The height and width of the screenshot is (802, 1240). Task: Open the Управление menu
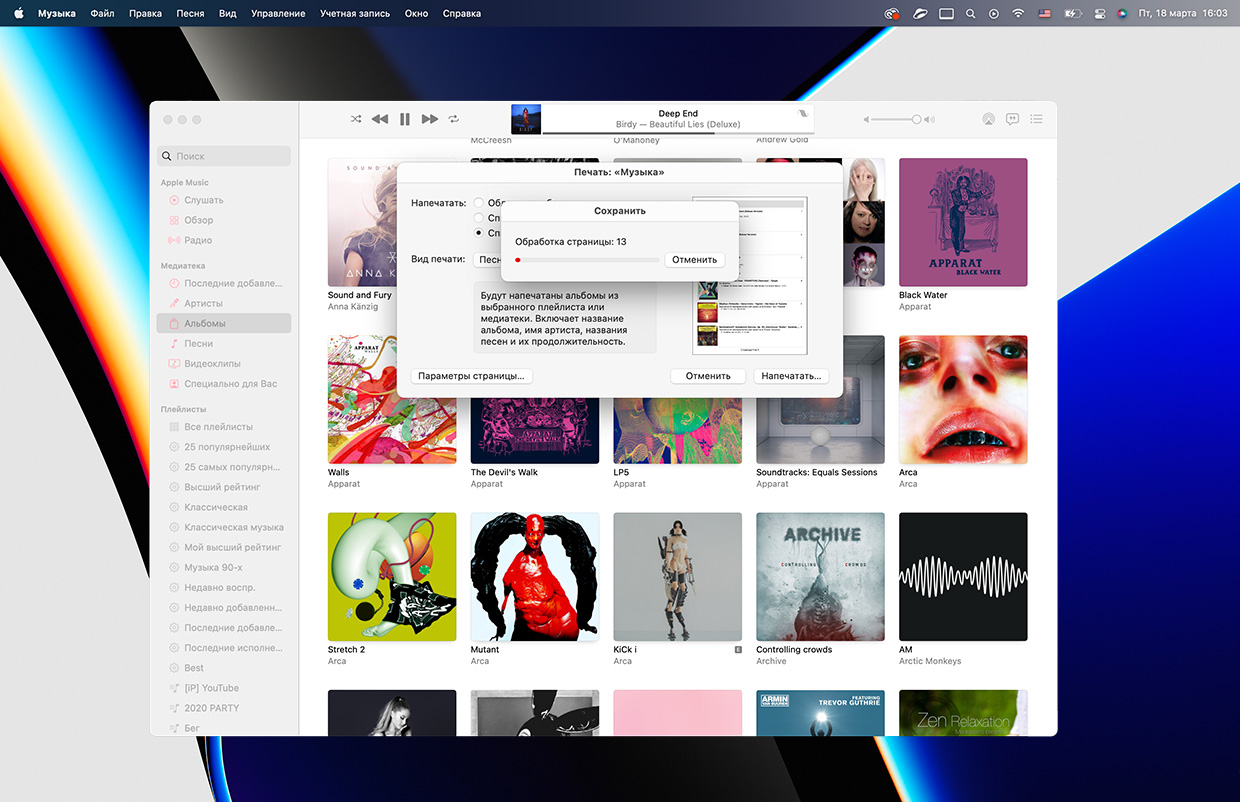tap(278, 14)
